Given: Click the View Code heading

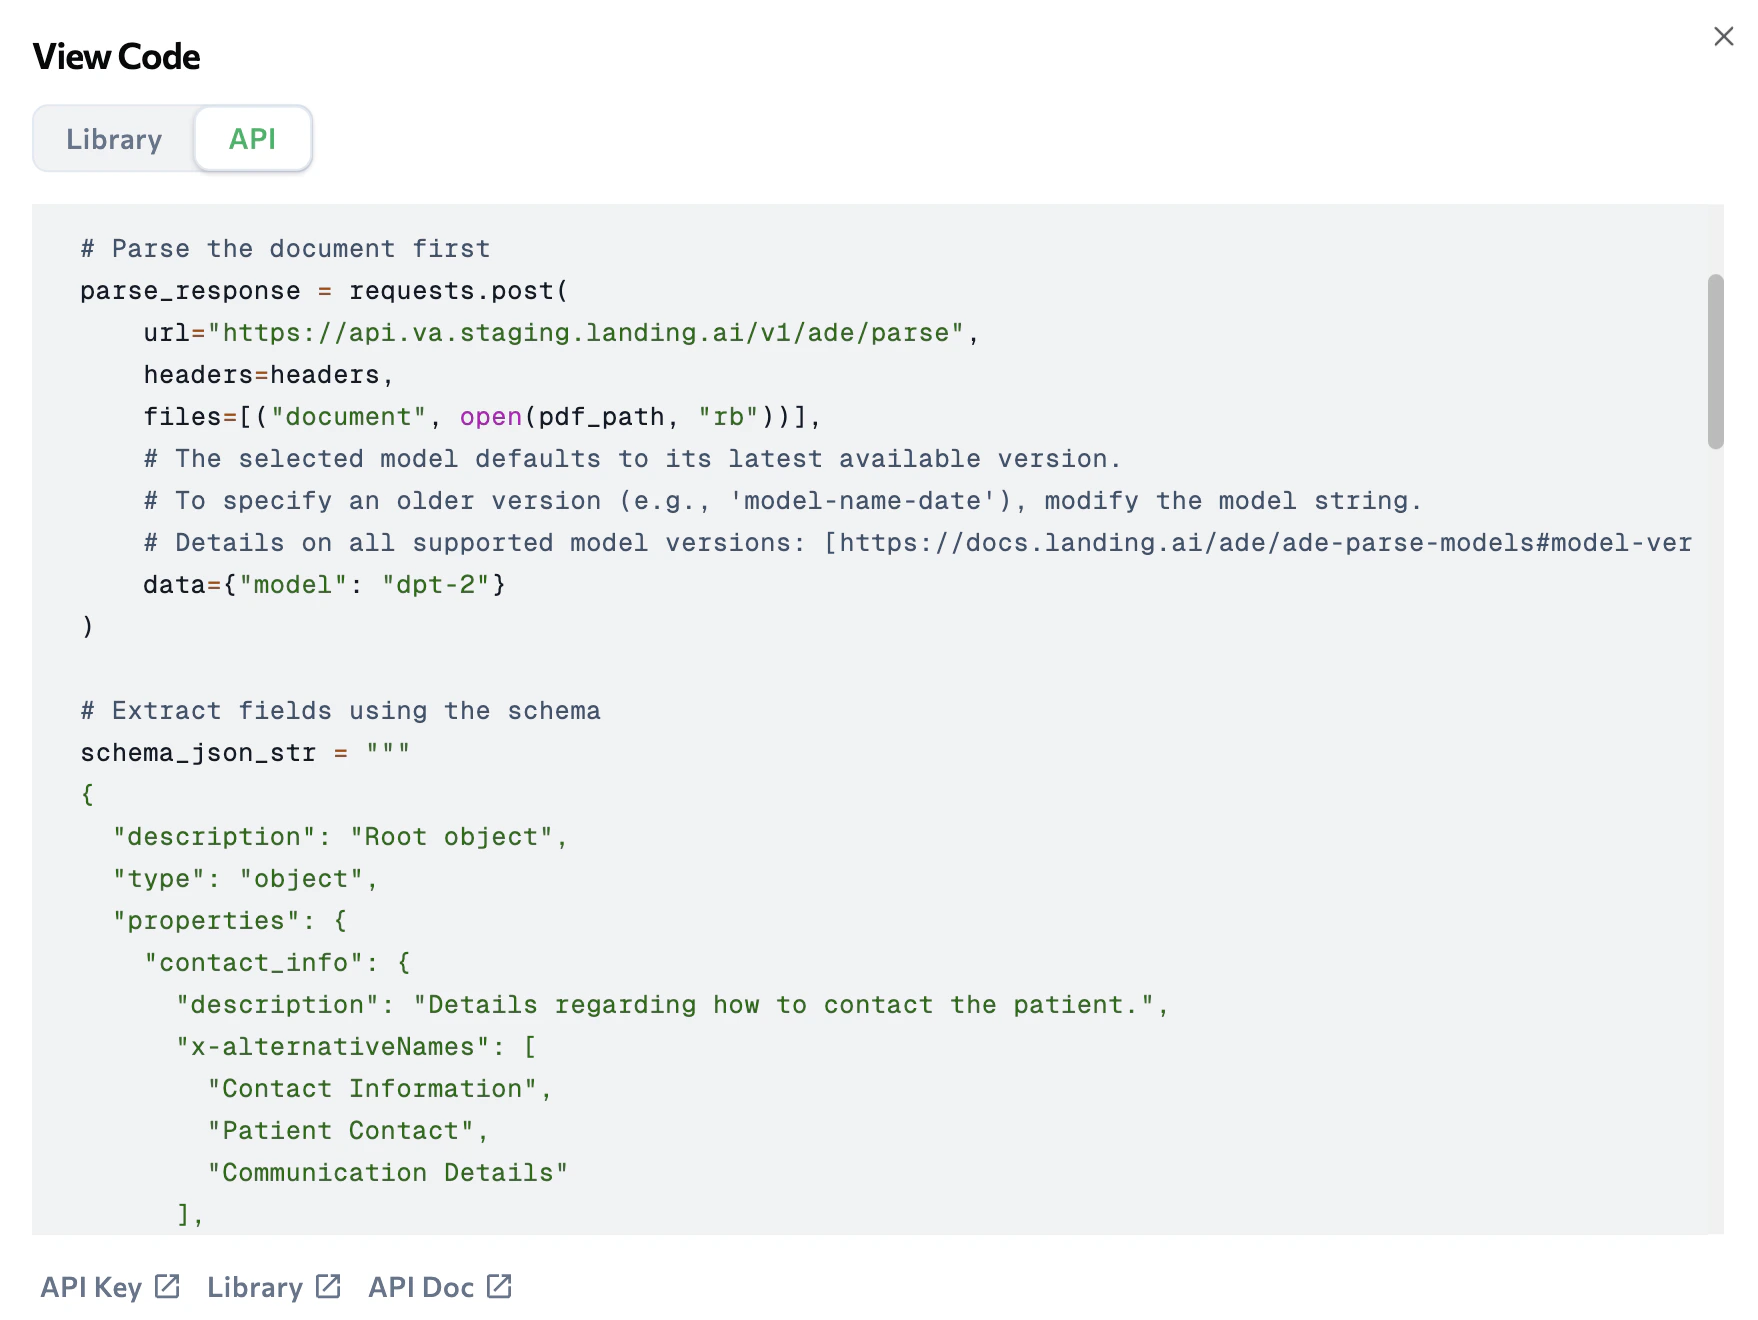Looking at the screenshot, I should point(116,57).
